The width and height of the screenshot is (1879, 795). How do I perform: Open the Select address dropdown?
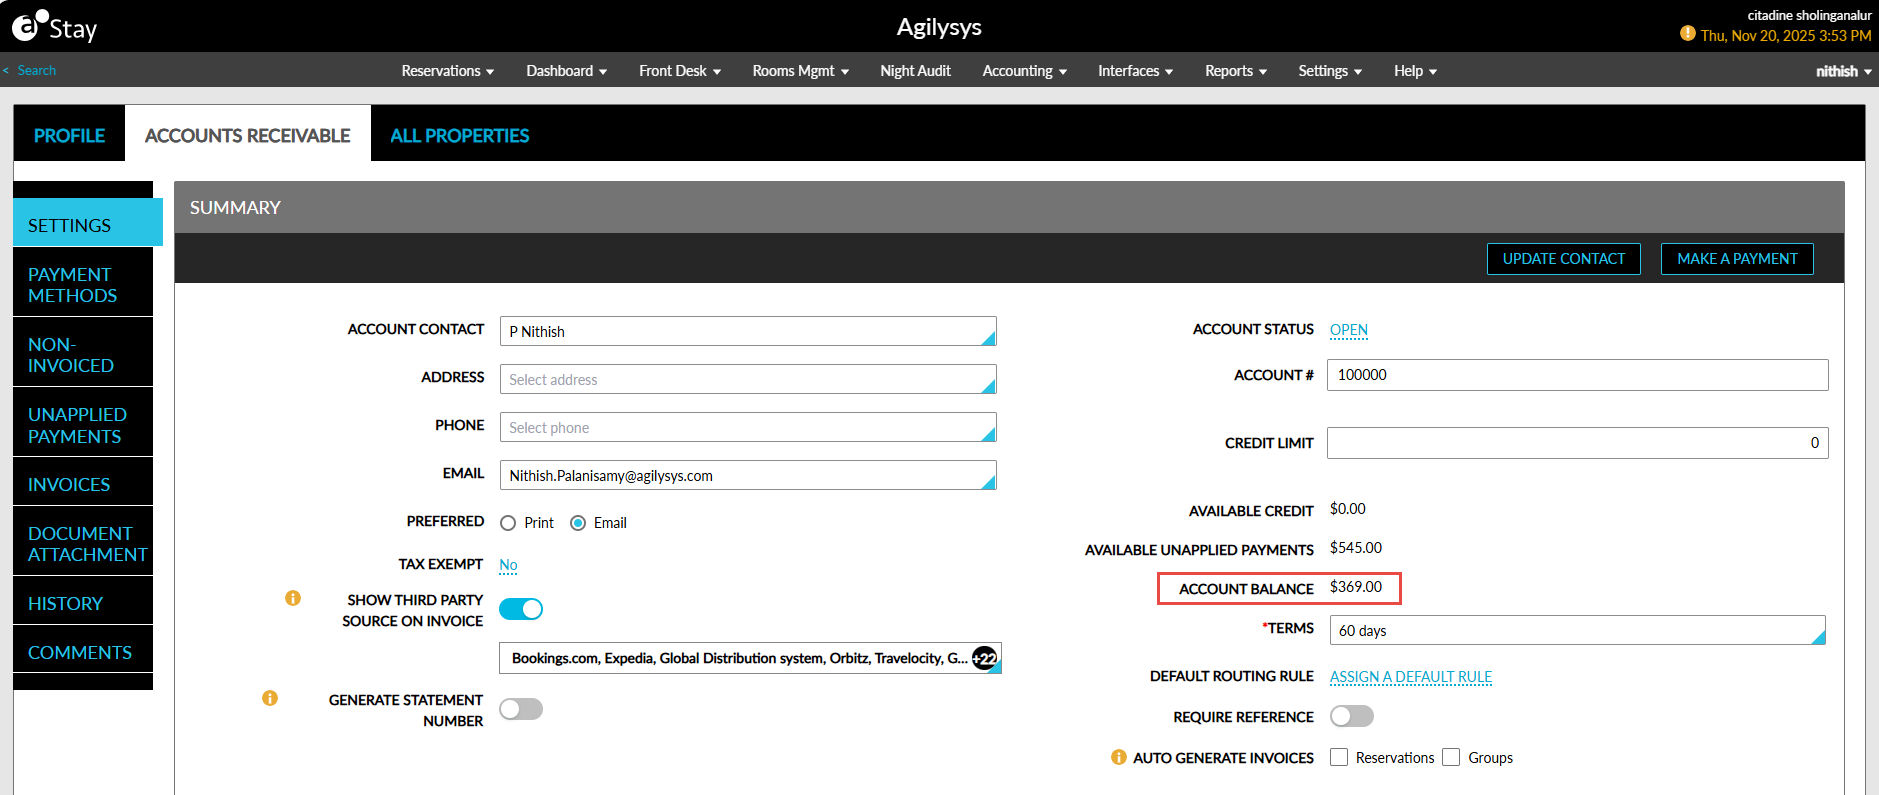tap(747, 380)
